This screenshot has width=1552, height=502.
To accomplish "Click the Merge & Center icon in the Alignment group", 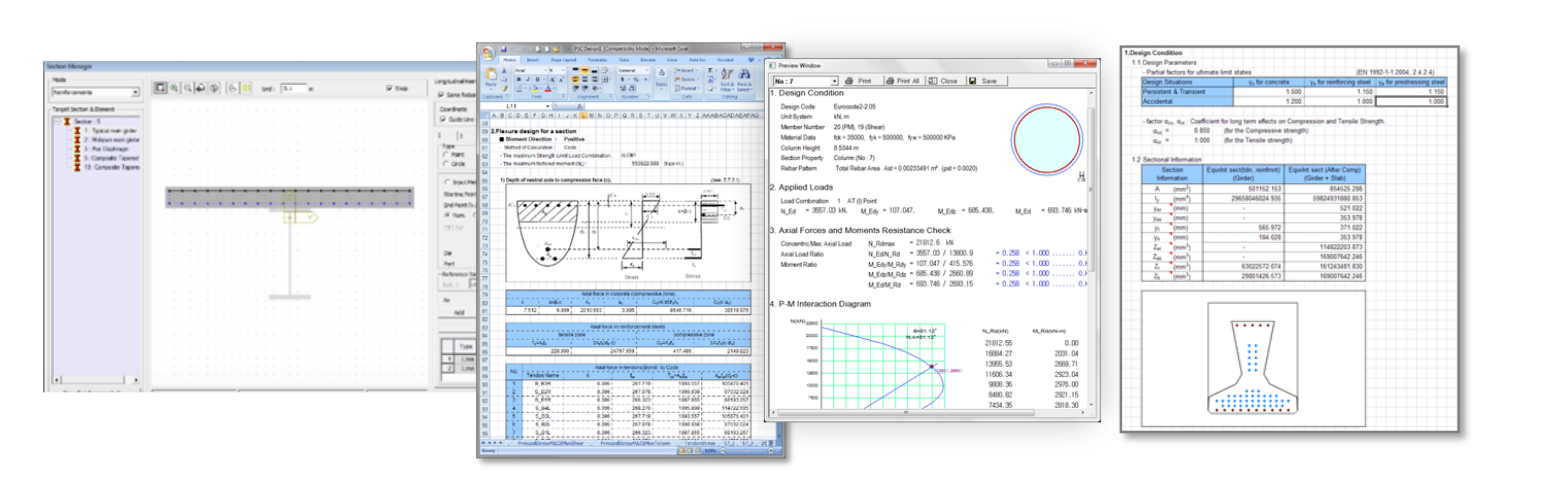I will [x=604, y=80].
